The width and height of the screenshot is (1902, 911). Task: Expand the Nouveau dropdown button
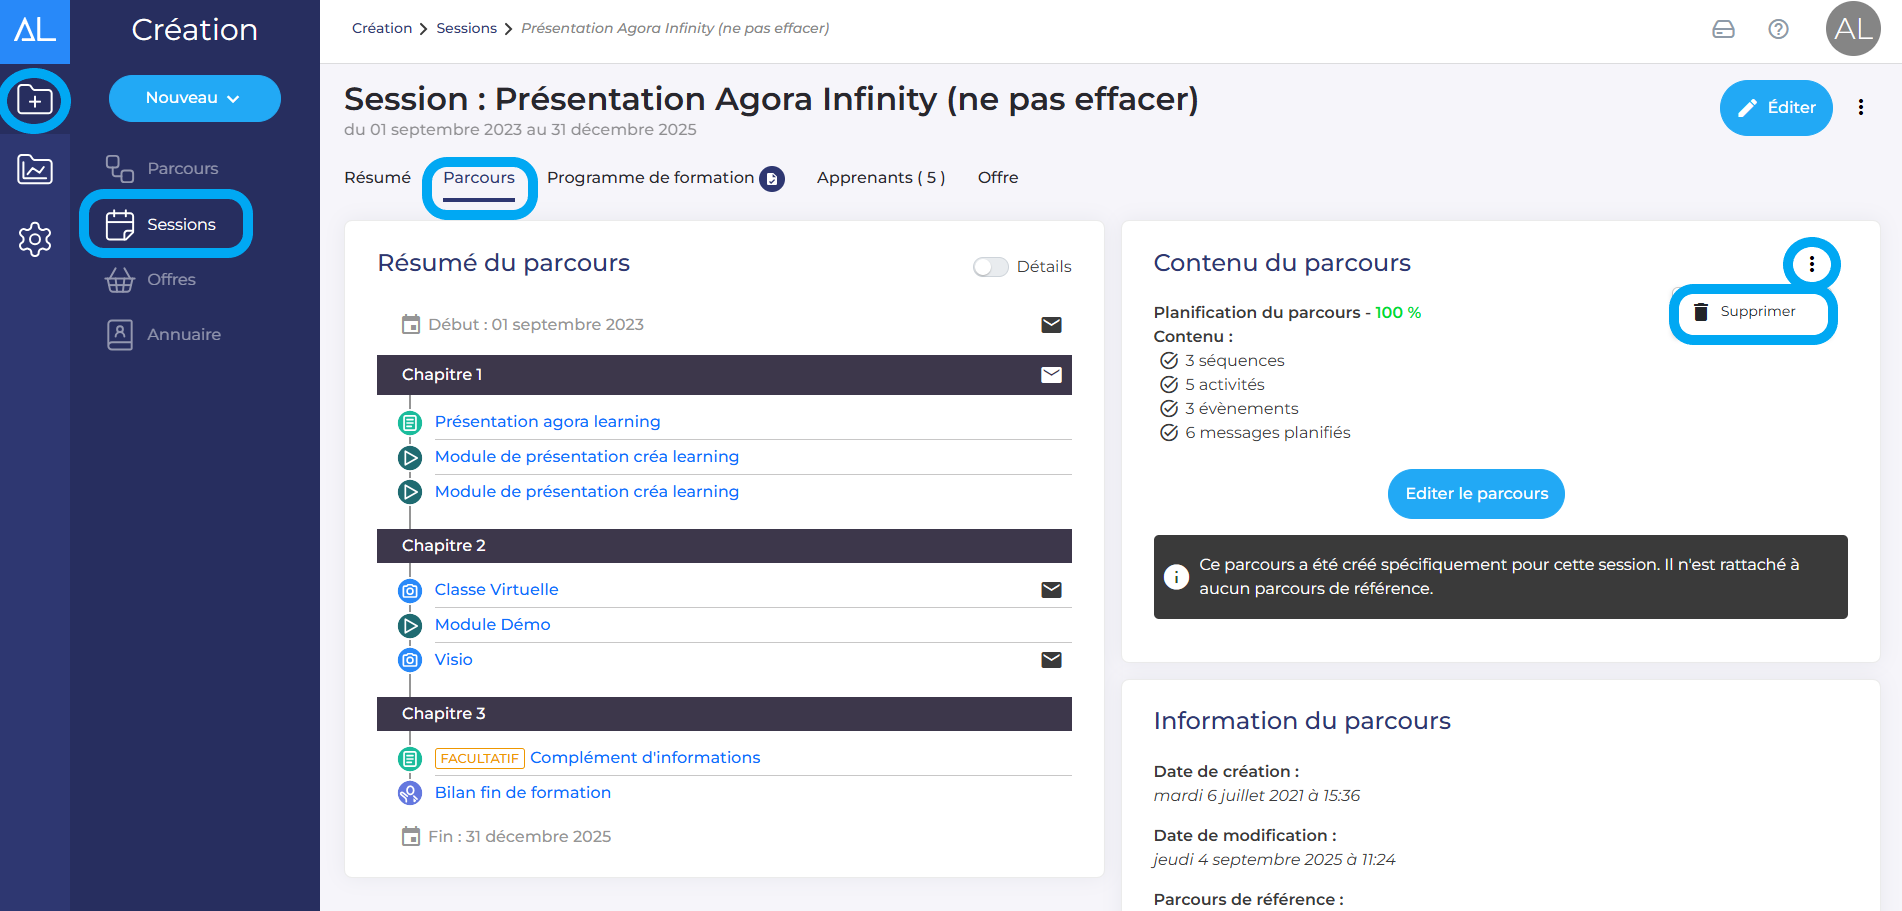coord(194,98)
